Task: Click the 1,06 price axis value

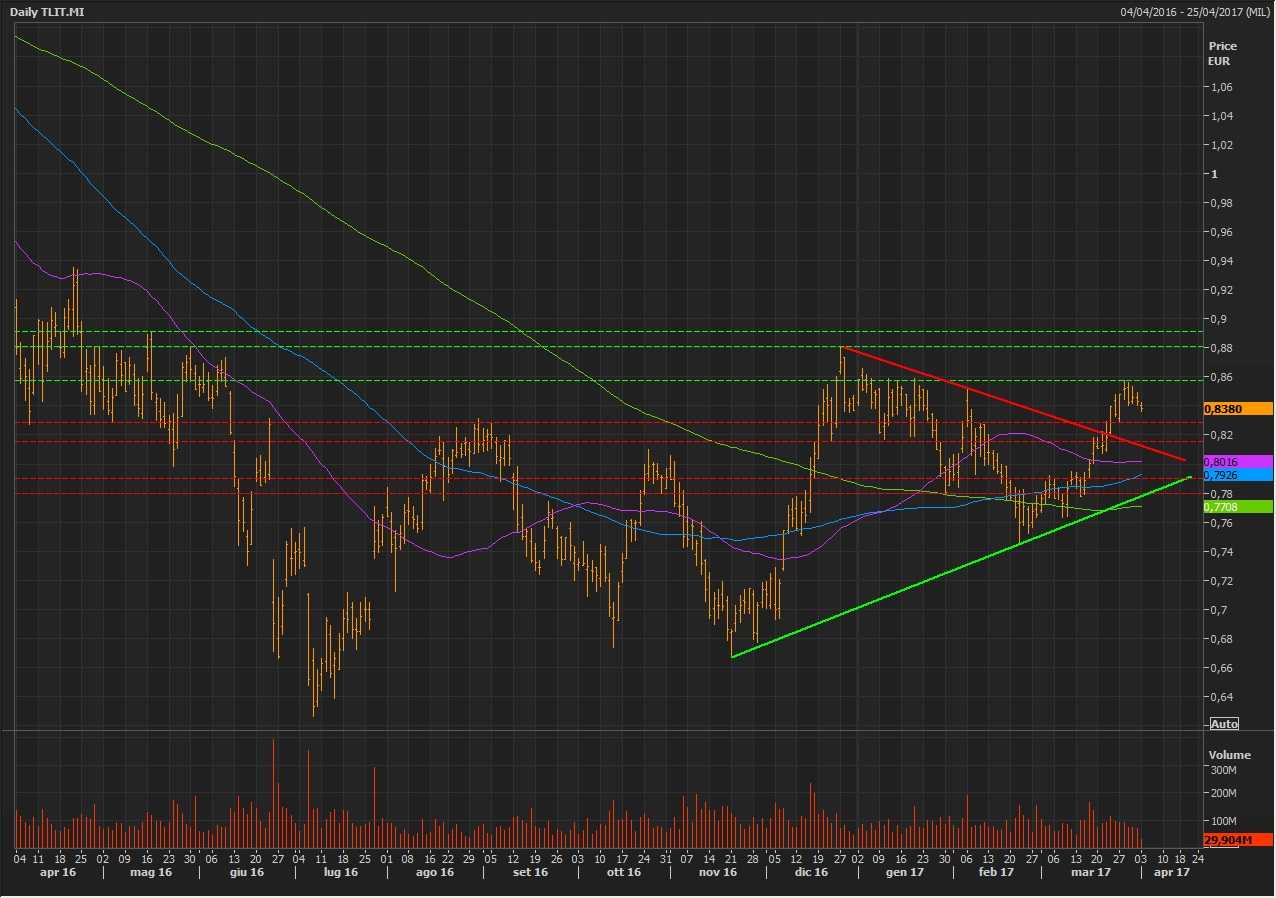Action: tap(1221, 87)
